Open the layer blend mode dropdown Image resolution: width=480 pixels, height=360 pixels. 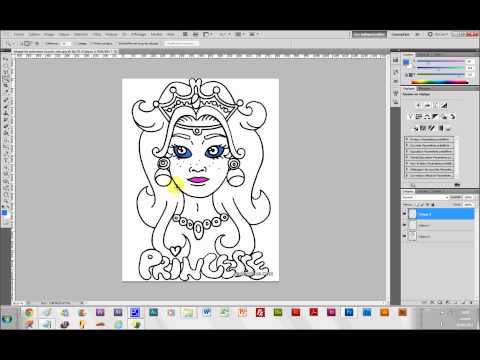(425, 197)
